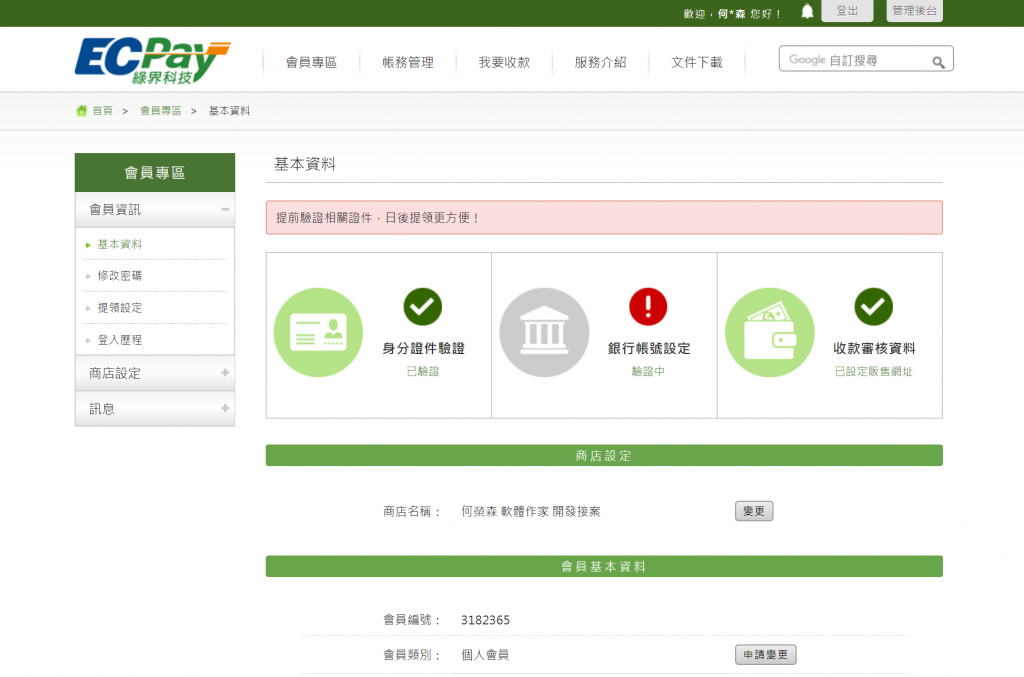Click the 身分證件驗證 title
The image size is (1024, 677).
click(423, 348)
